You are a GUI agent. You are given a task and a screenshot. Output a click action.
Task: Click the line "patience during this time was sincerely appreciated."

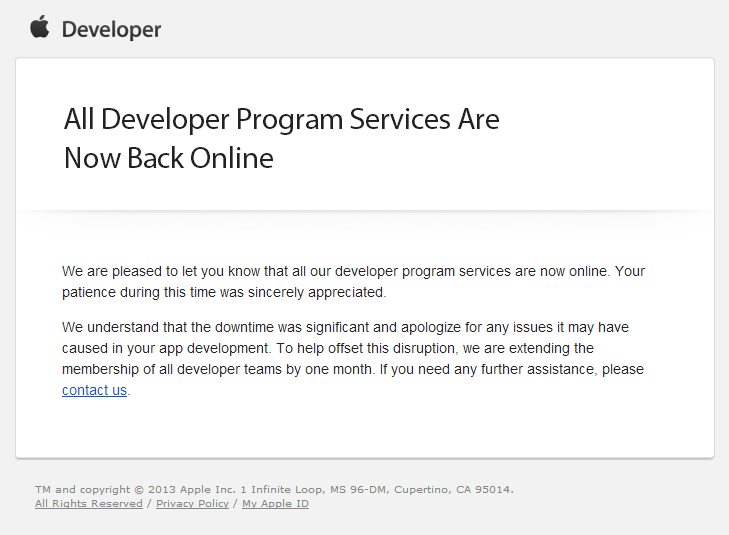[x=224, y=292]
